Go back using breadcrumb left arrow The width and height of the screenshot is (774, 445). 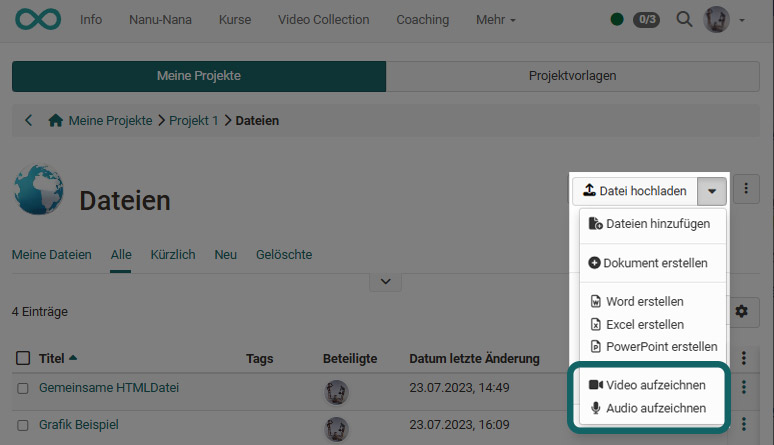[x=28, y=120]
